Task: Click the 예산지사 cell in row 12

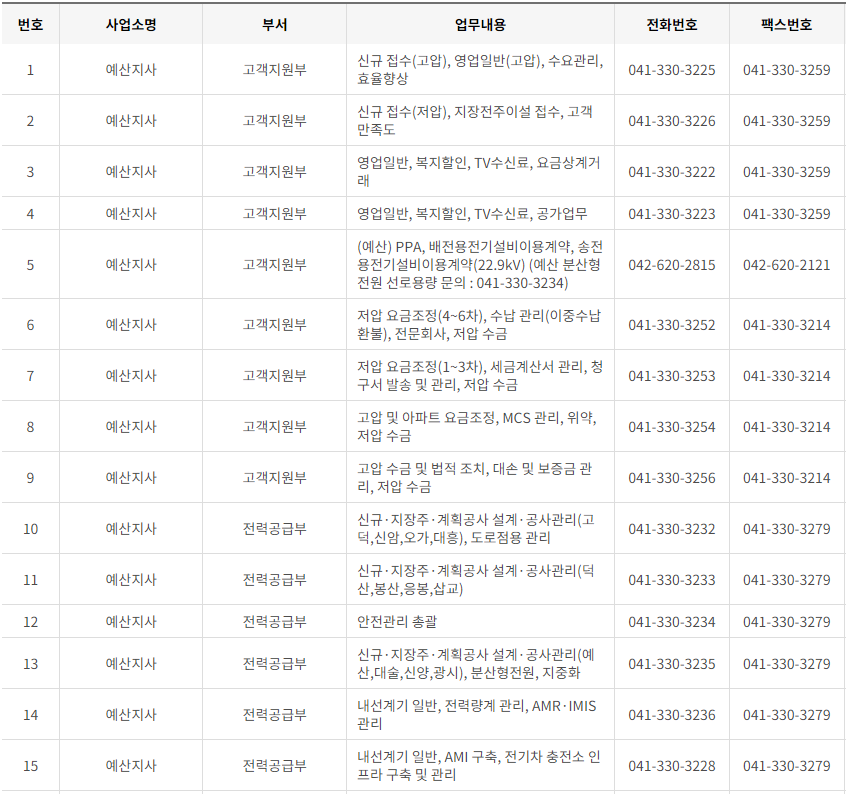Action: pos(131,620)
